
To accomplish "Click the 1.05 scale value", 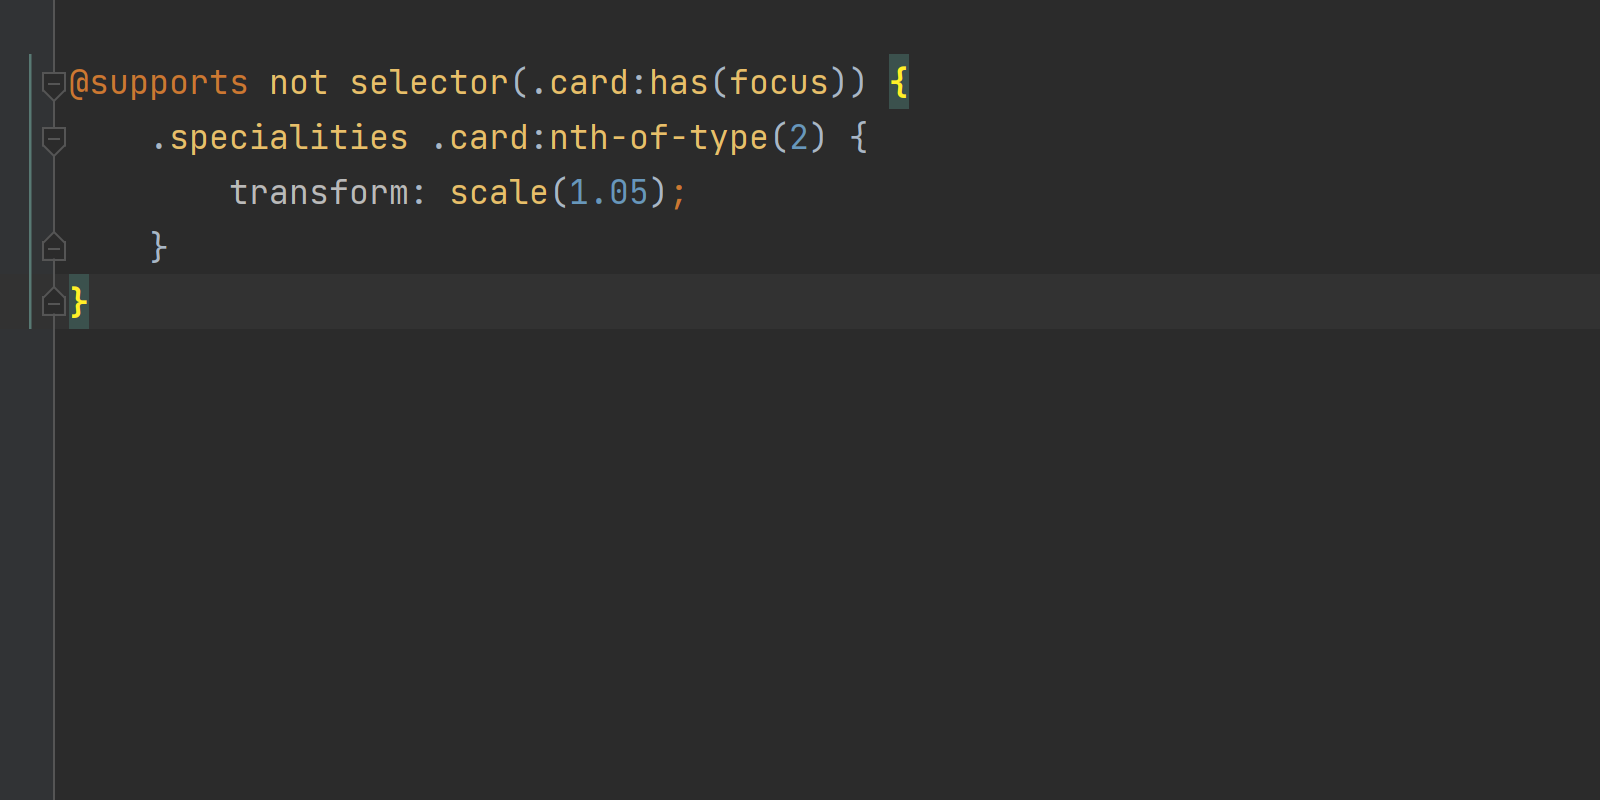I will coord(609,193).
